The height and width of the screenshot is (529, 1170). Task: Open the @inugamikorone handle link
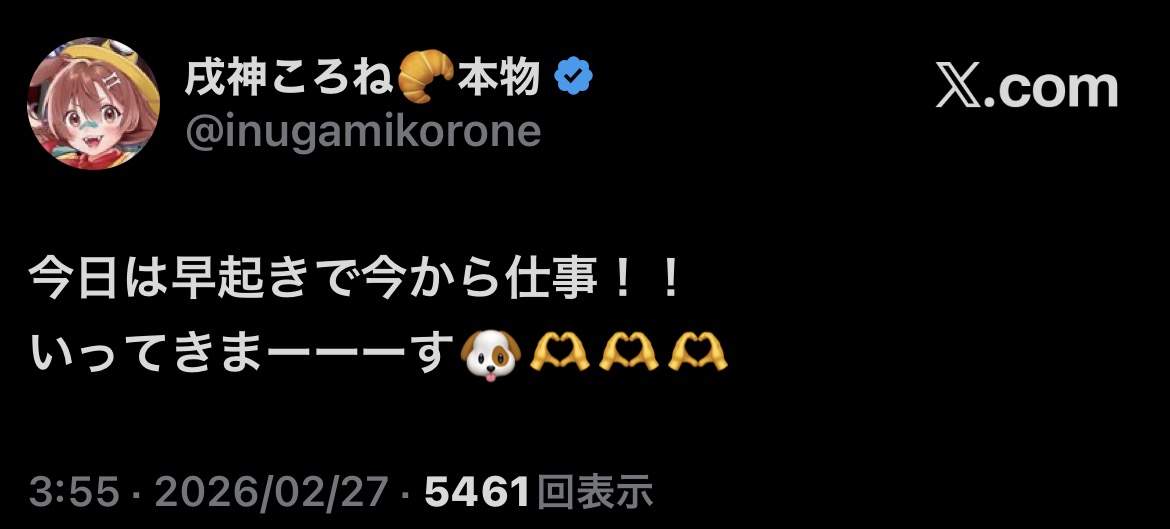(363, 132)
